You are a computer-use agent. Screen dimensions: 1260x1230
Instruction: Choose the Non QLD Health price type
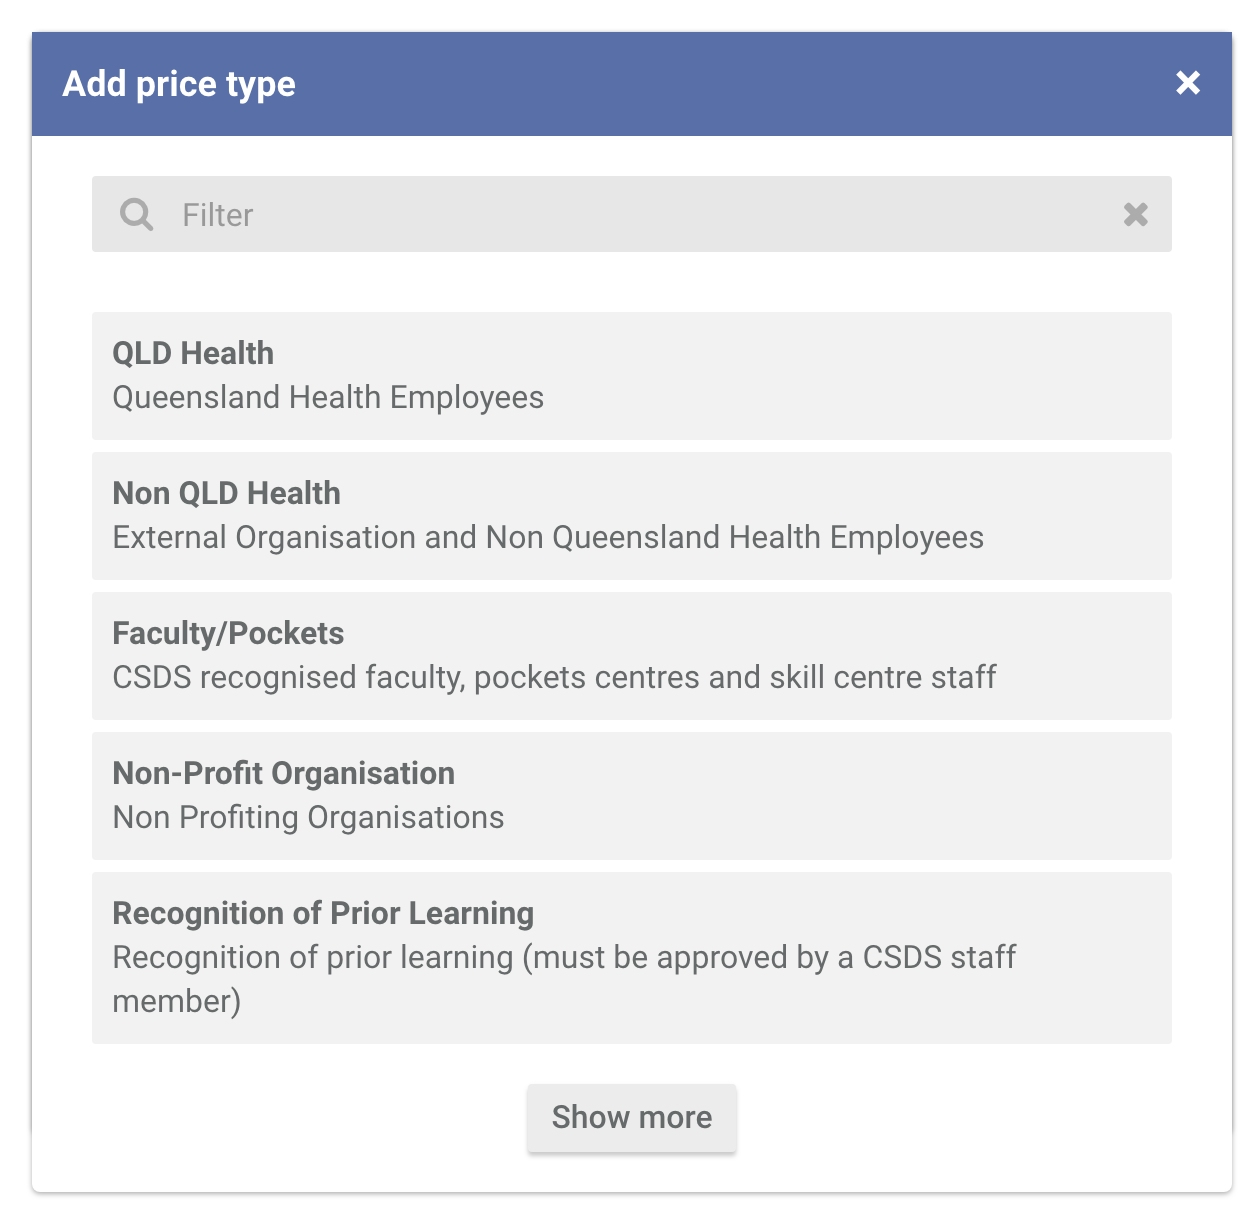point(632,516)
